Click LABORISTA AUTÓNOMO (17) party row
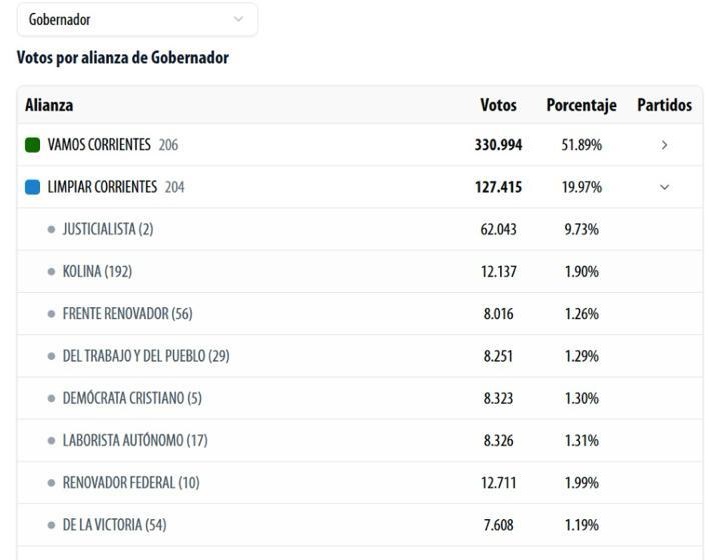 point(135,440)
